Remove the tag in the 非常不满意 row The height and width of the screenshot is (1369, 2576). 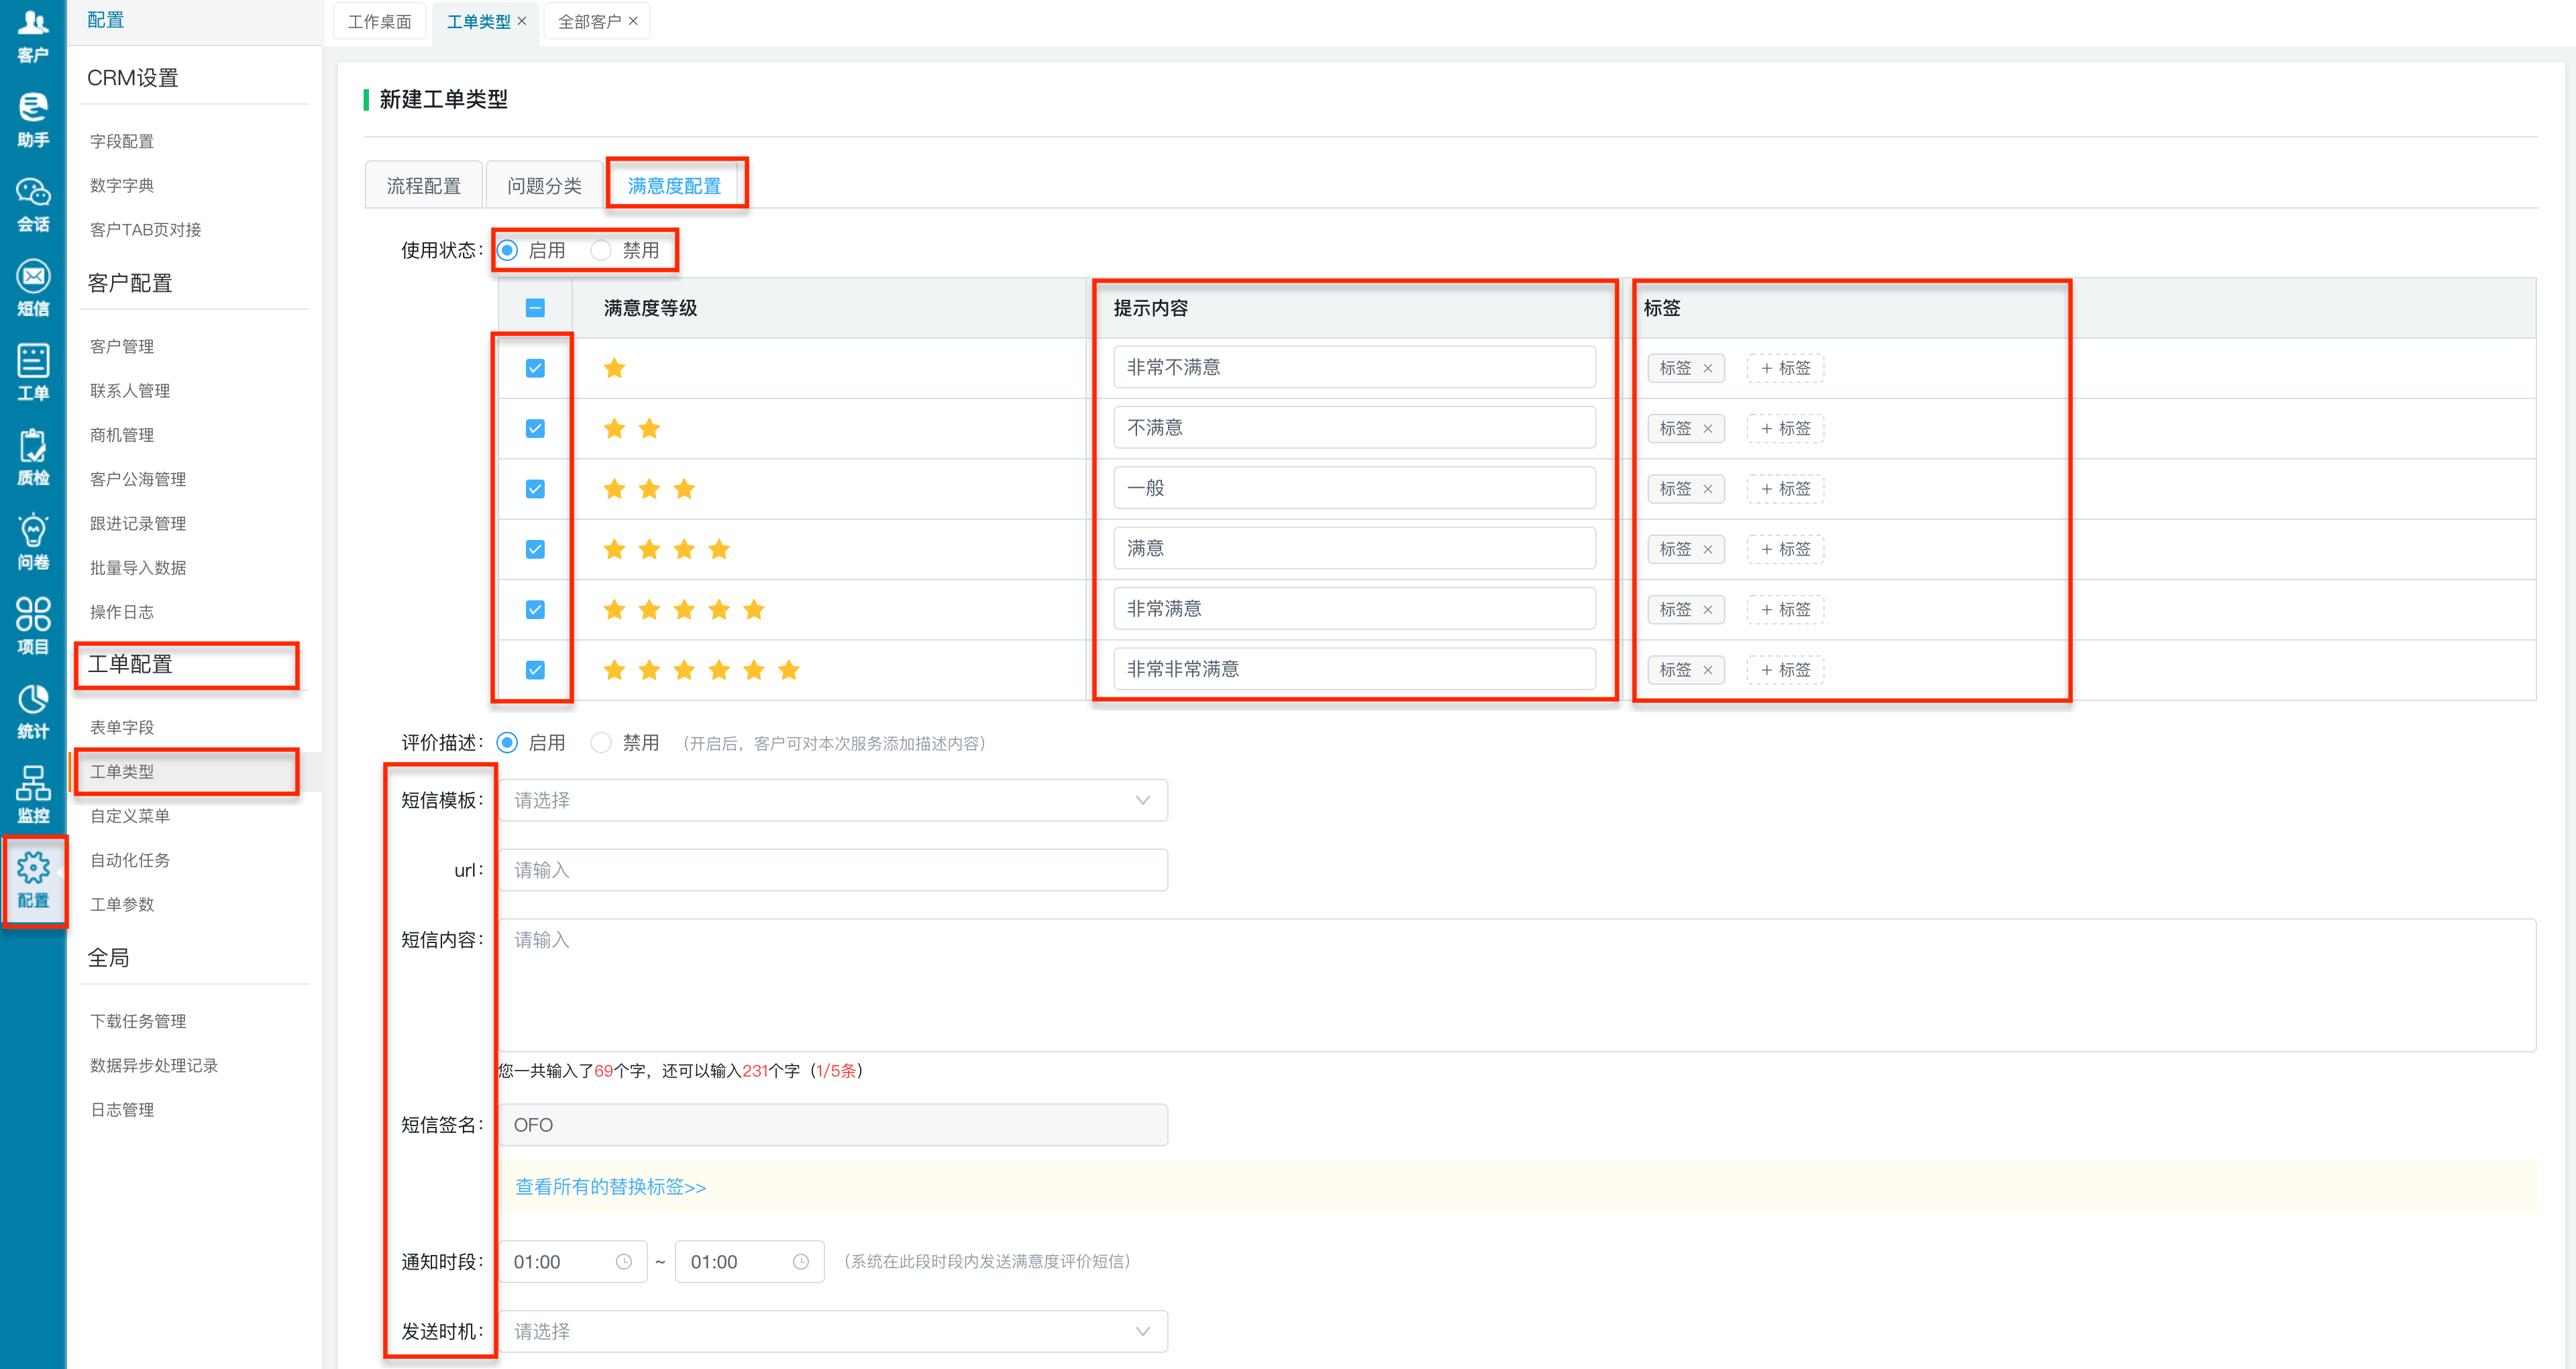click(x=1708, y=368)
